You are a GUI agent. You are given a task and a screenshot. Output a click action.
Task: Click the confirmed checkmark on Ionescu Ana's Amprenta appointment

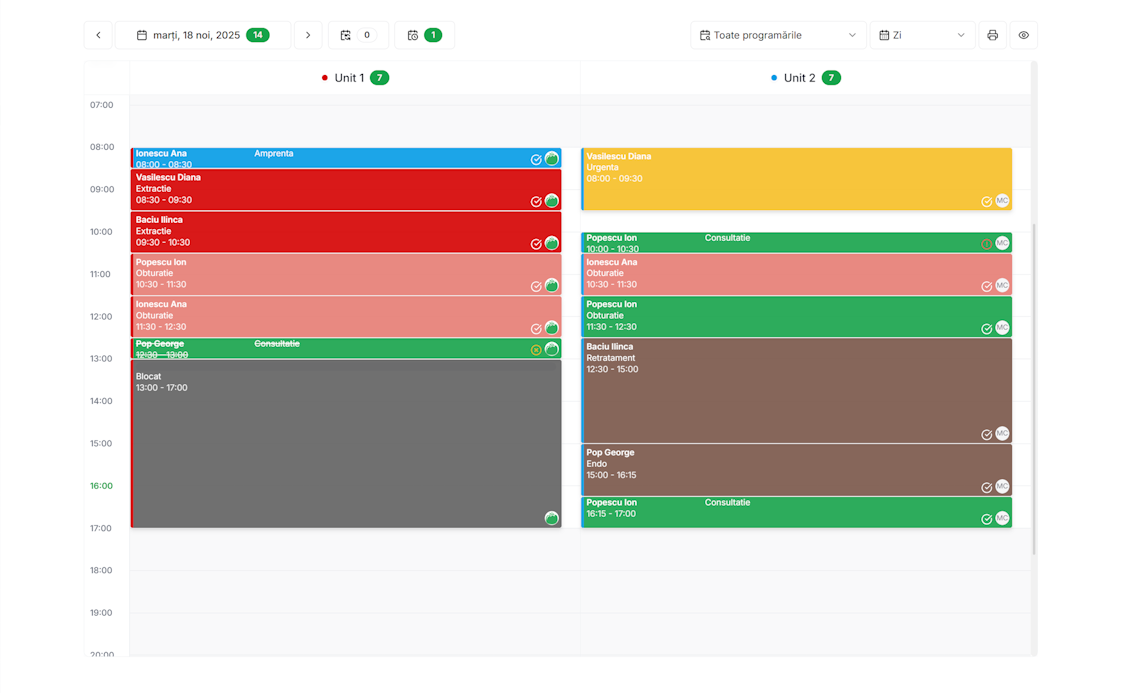click(x=536, y=160)
